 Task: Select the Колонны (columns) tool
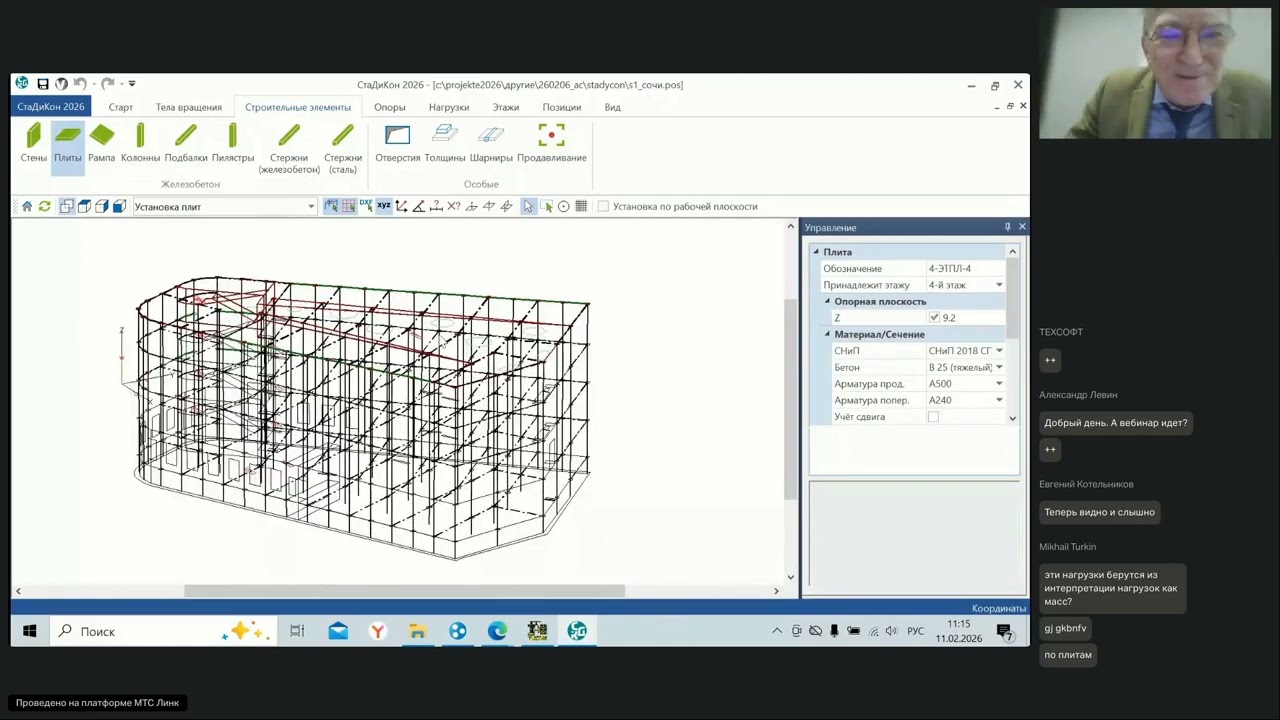point(140,143)
